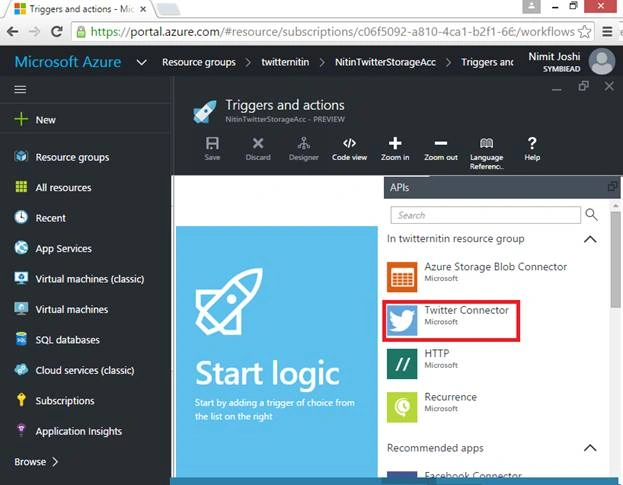
Task: Collapse the Recommended apps section
Action: coord(590,448)
